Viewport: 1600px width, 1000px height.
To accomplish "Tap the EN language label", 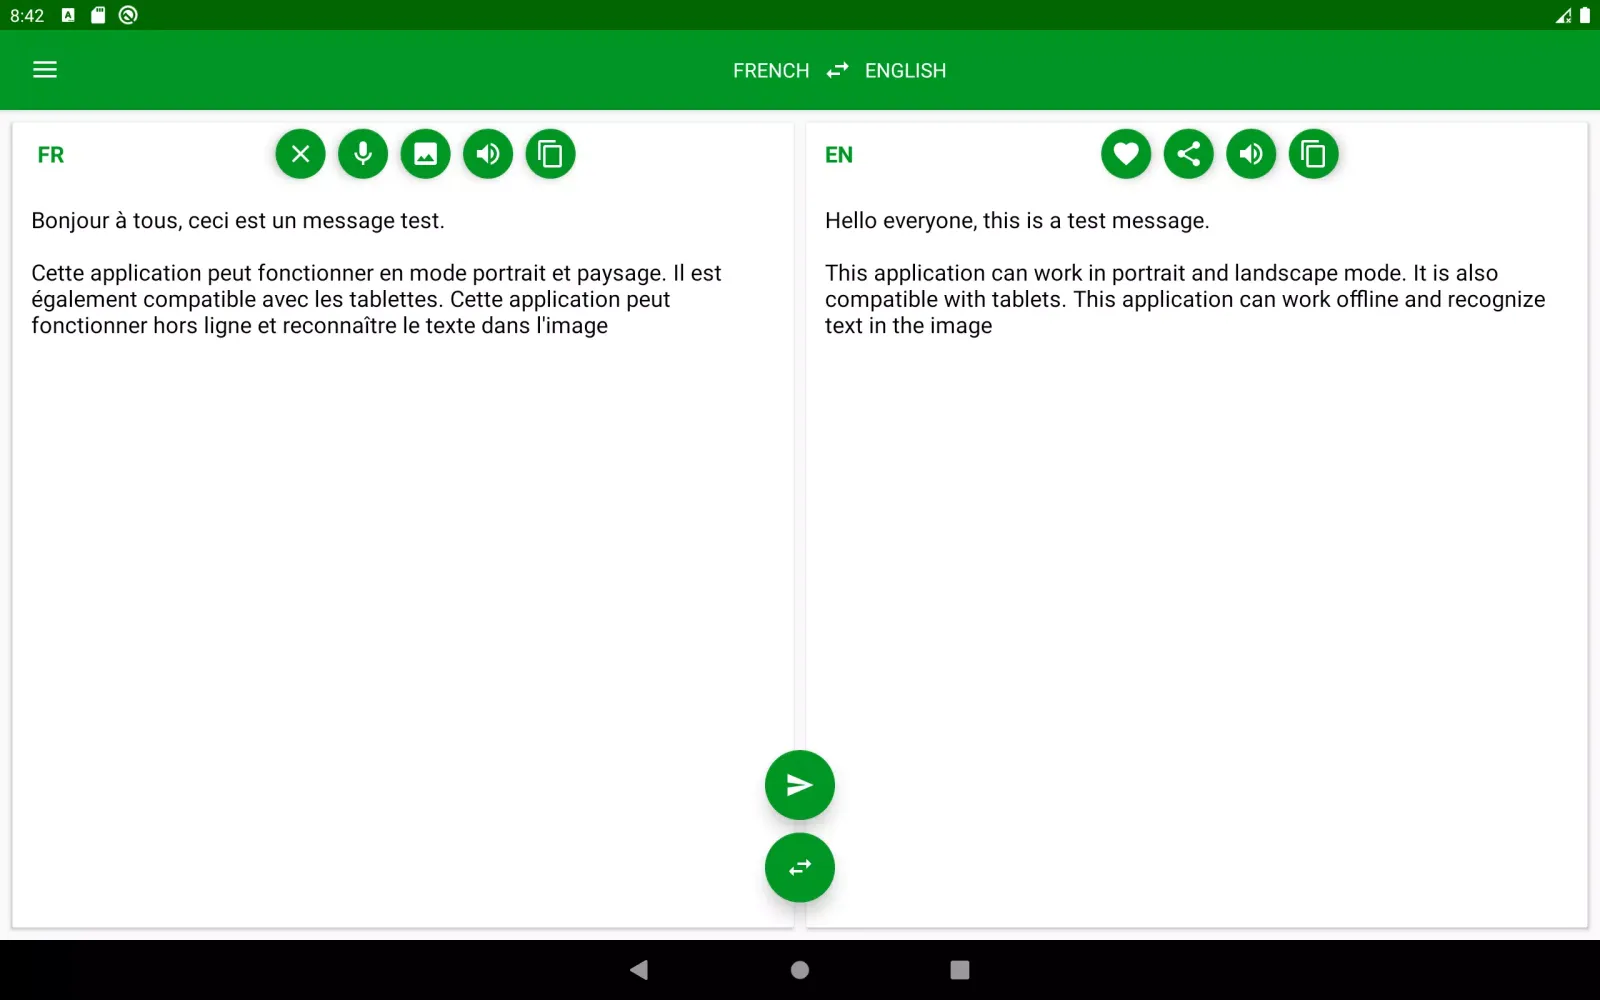I will tap(839, 155).
